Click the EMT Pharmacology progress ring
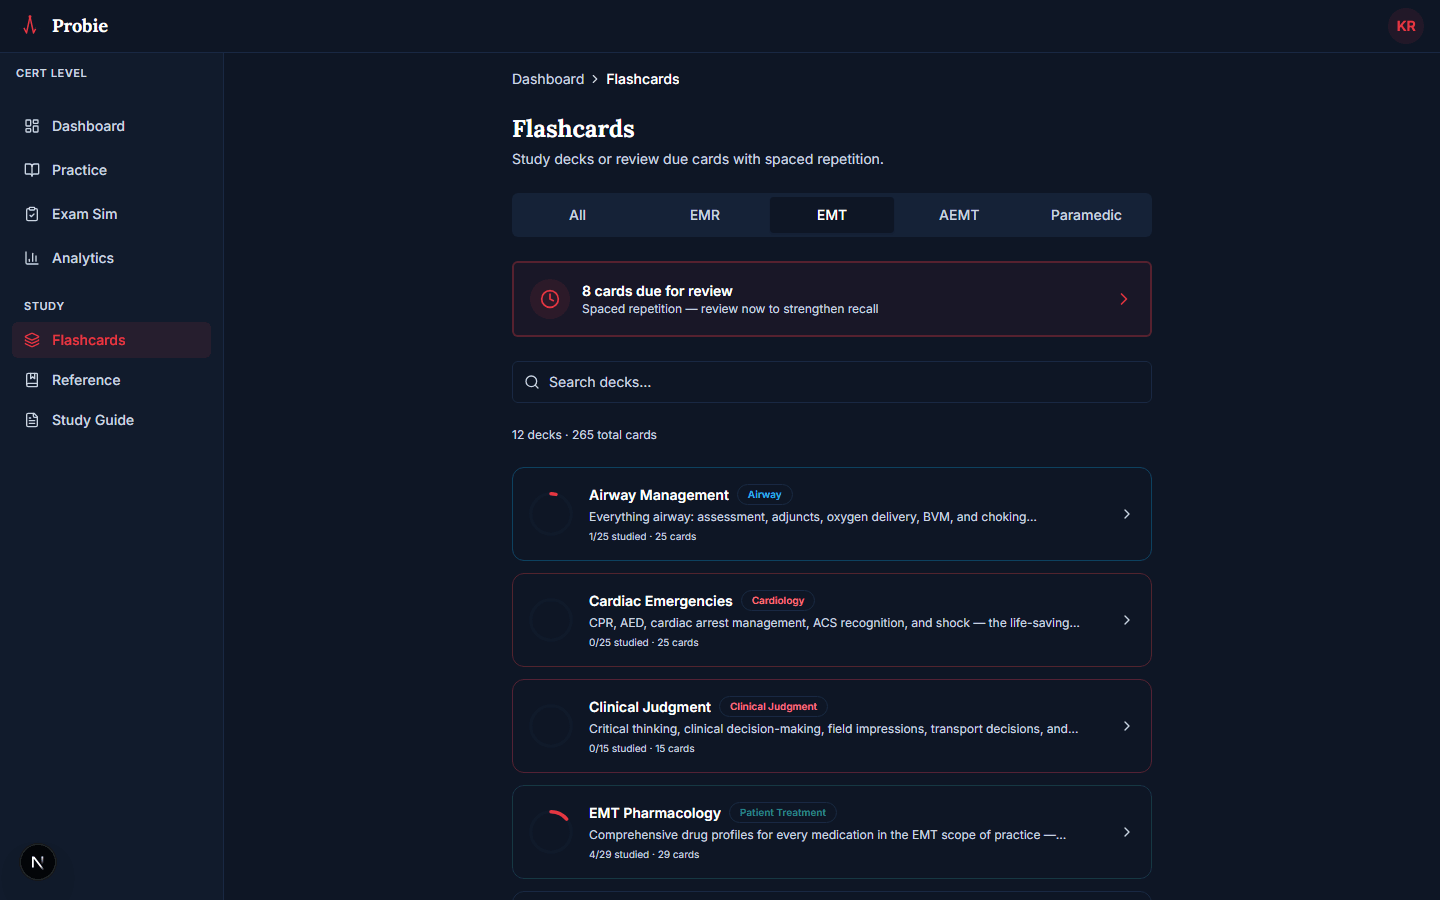The height and width of the screenshot is (900, 1440). click(x=551, y=832)
